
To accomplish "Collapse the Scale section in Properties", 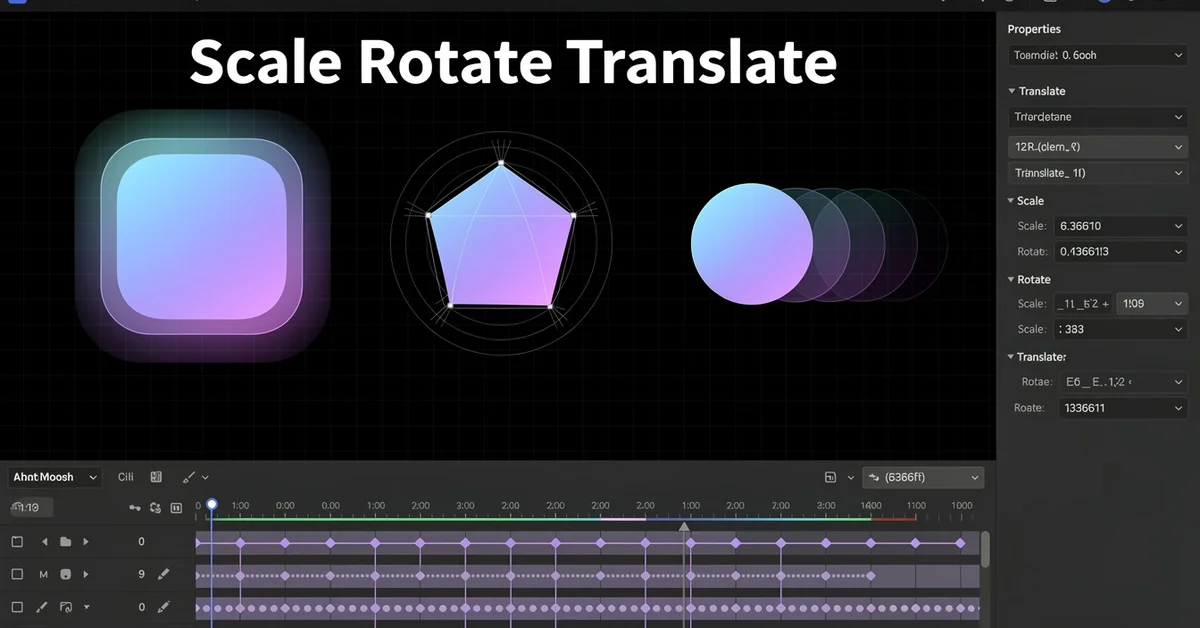I will (1011, 201).
